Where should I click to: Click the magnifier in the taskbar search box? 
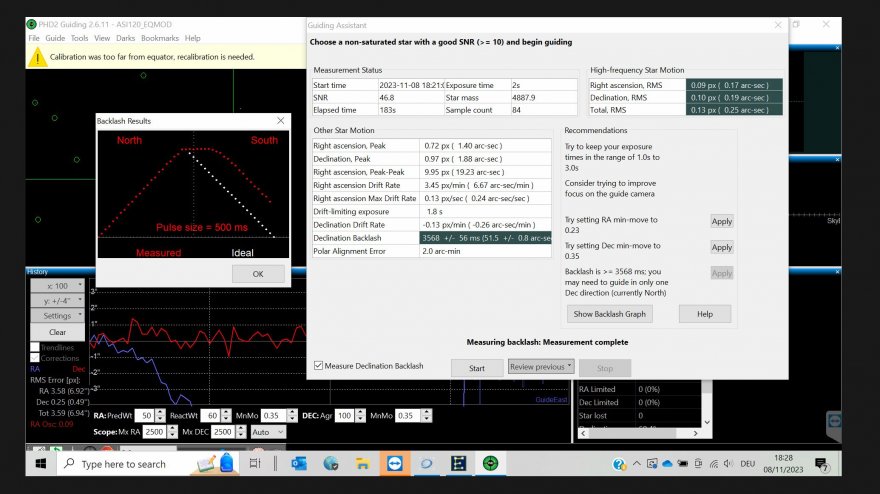pyautogui.click(x=69, y=464)
